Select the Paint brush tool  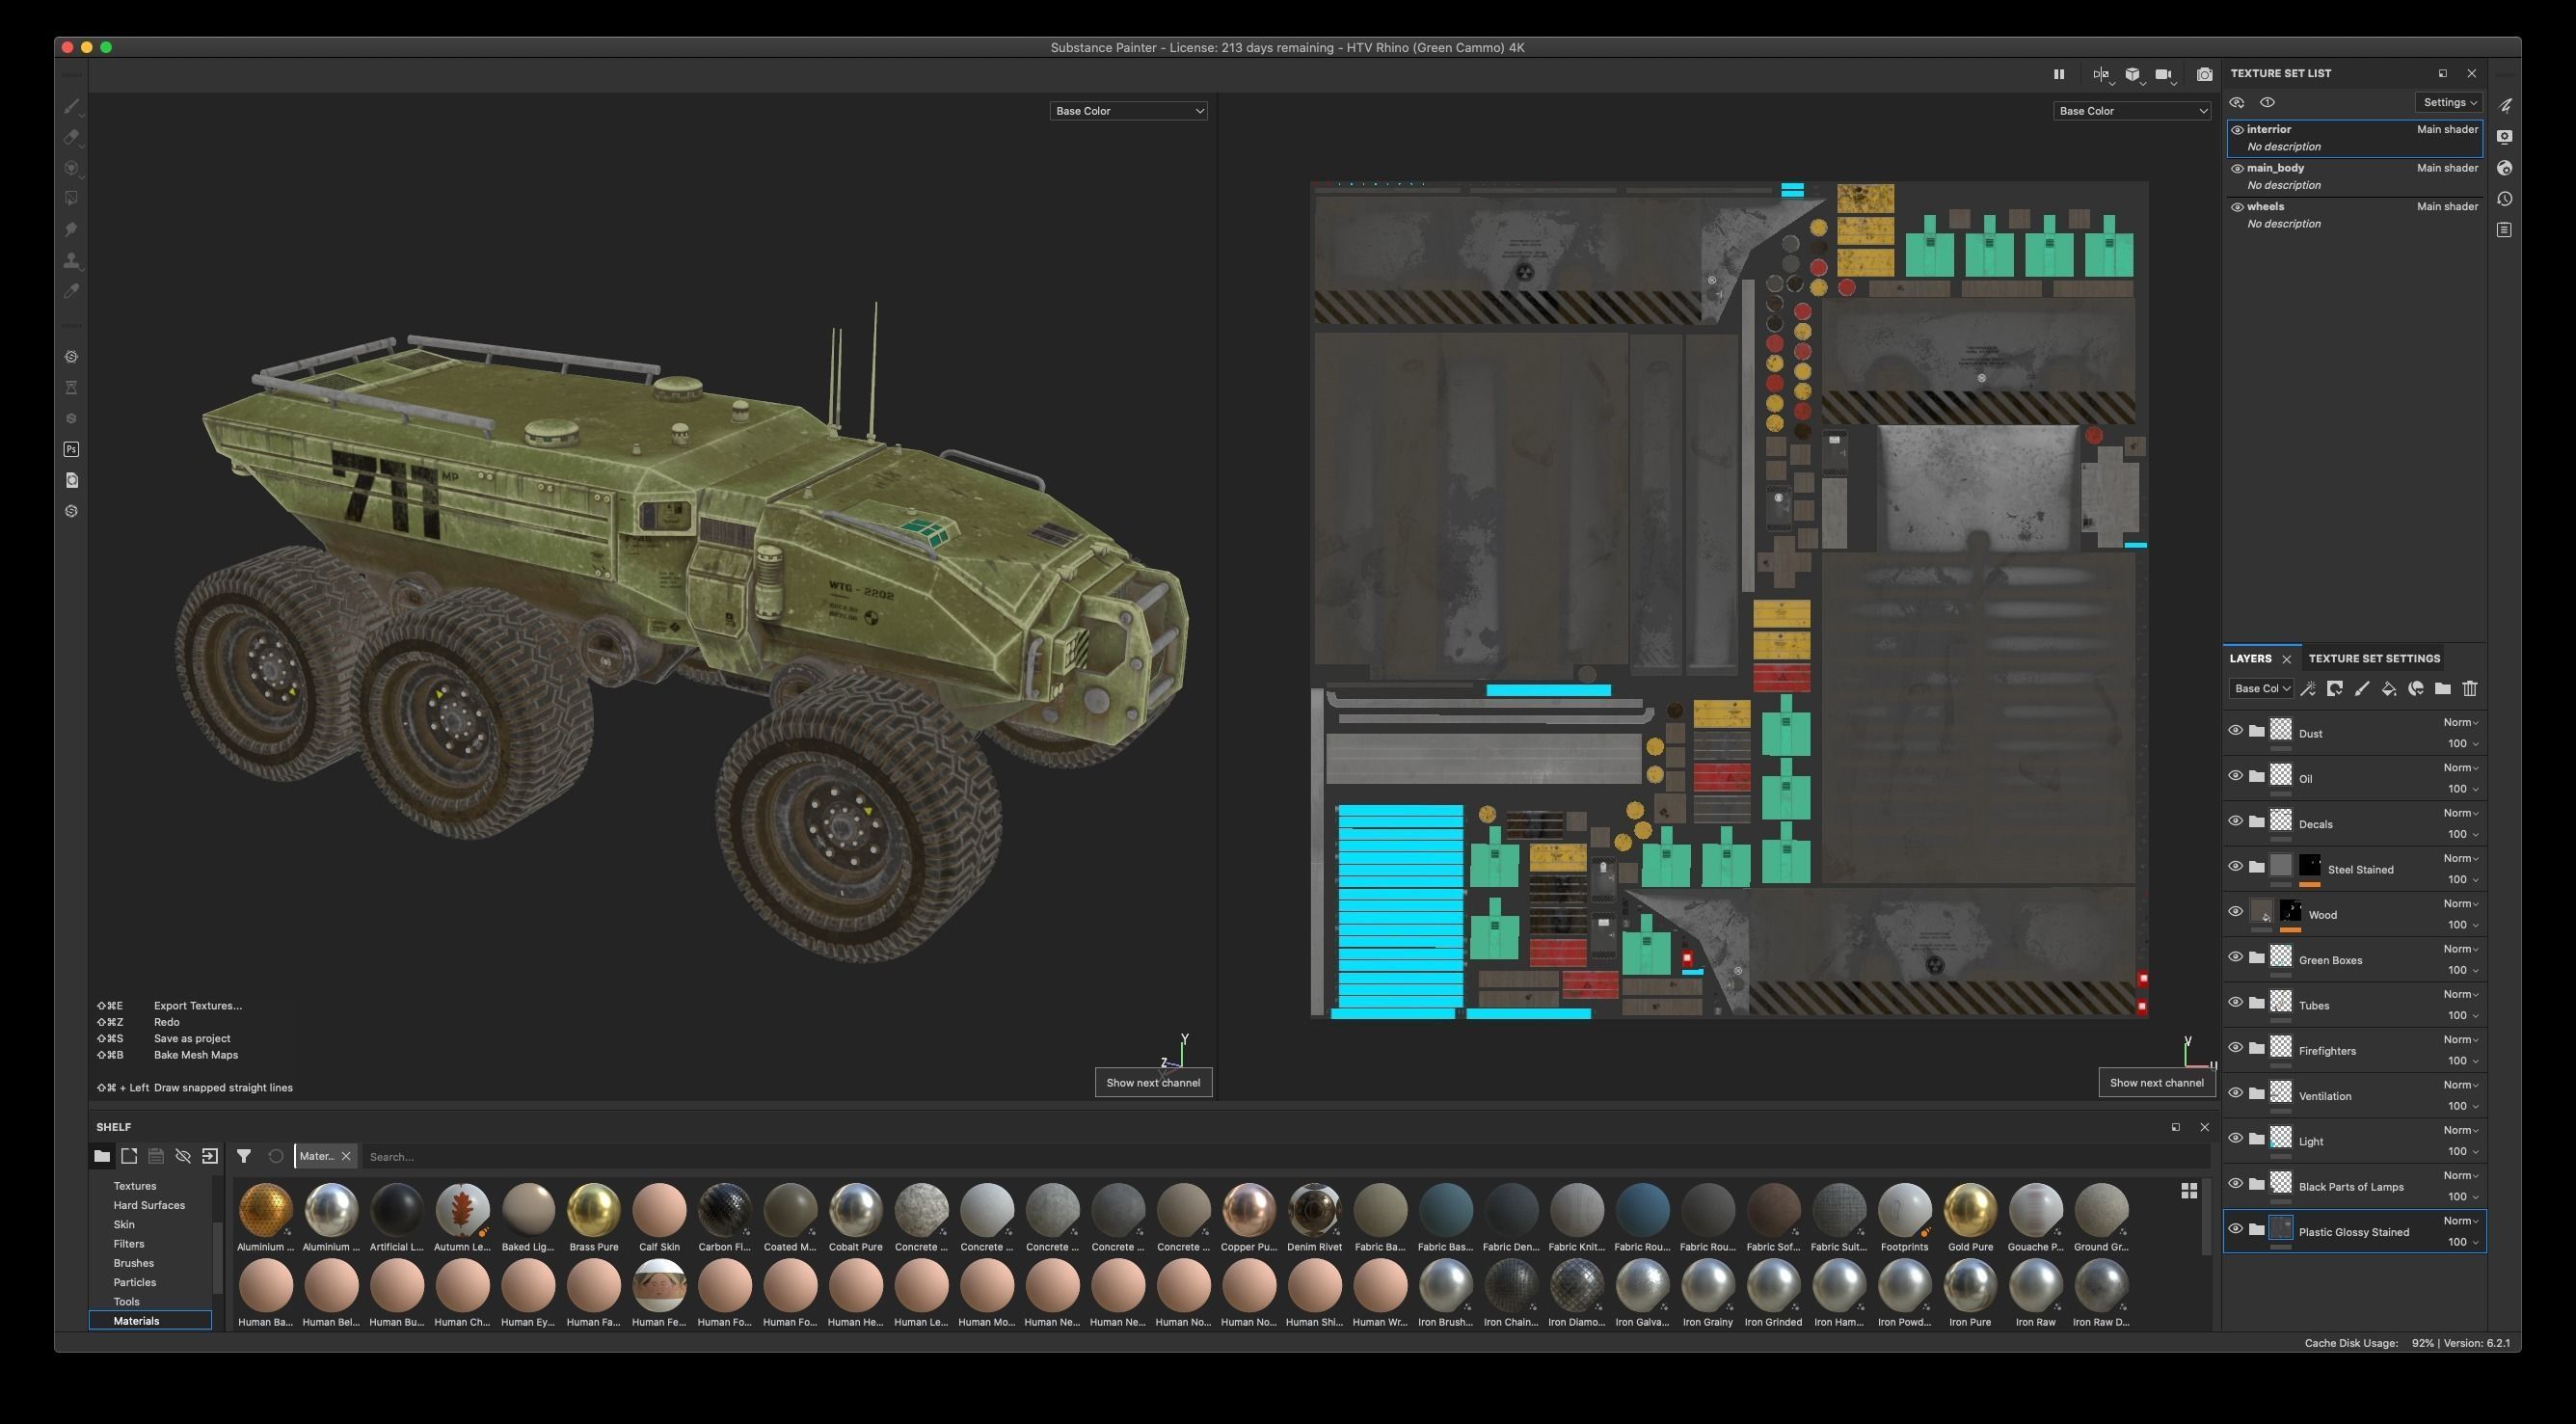[x=71, y=106]
